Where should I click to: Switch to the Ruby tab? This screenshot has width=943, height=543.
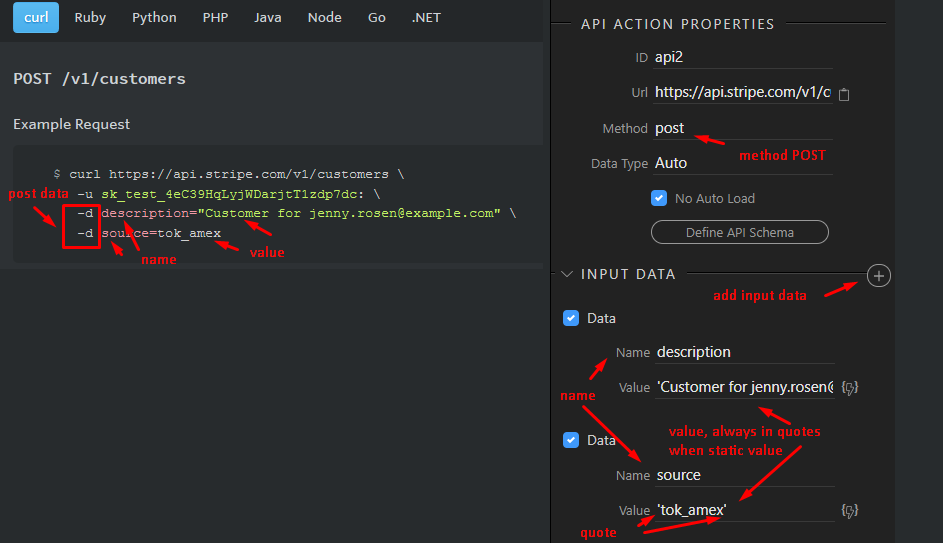[x=90, y=17]
